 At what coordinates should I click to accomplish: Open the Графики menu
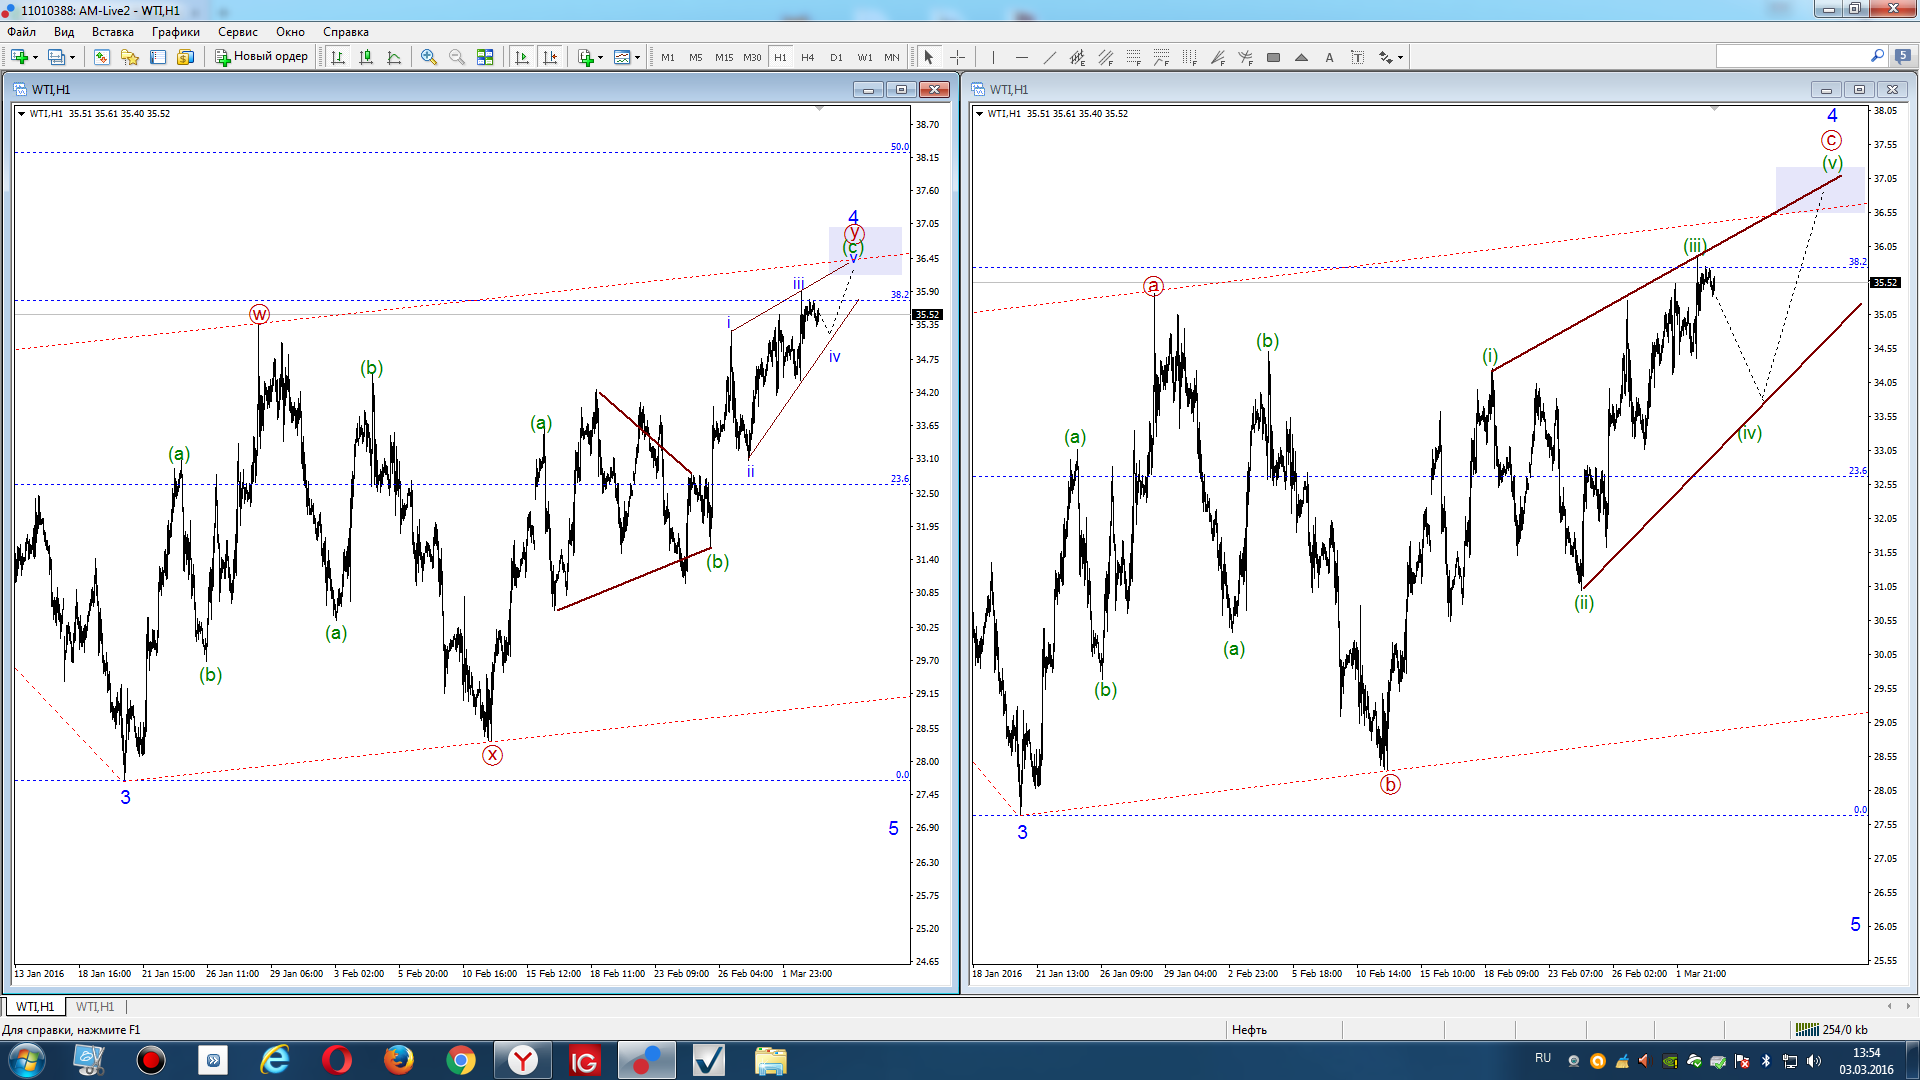point(176,32)
